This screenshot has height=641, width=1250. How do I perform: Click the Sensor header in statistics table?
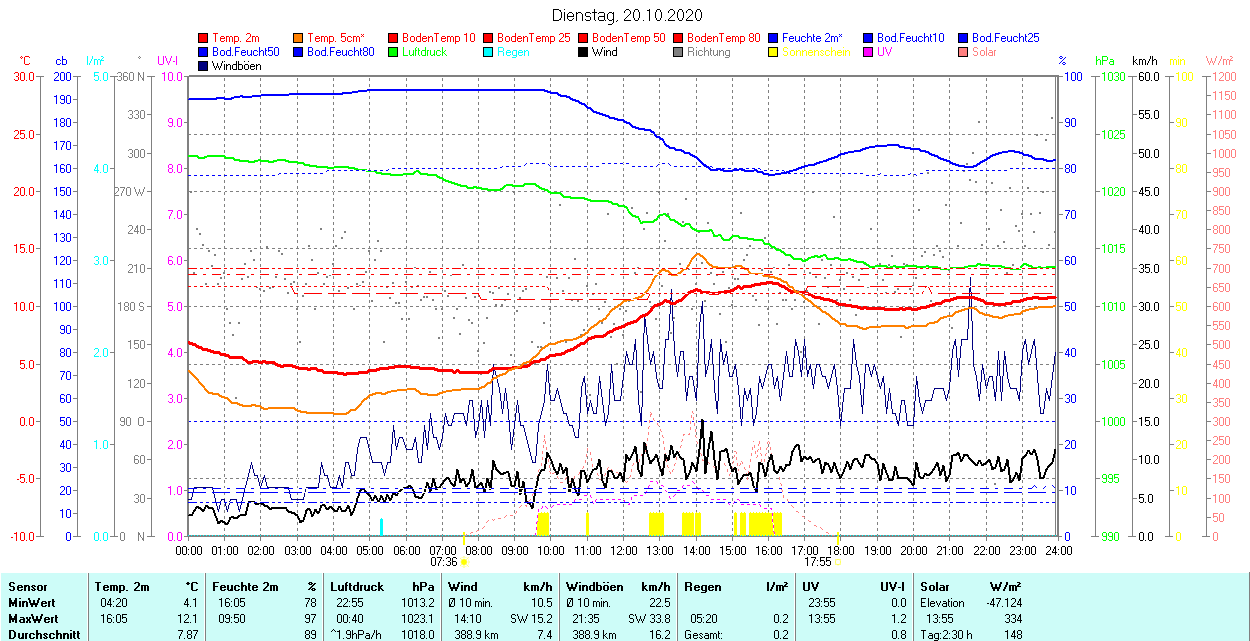tap(27, 587)
